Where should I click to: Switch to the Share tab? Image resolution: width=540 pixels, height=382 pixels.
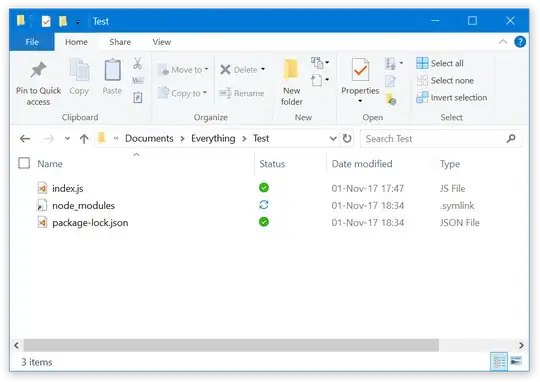120,42
